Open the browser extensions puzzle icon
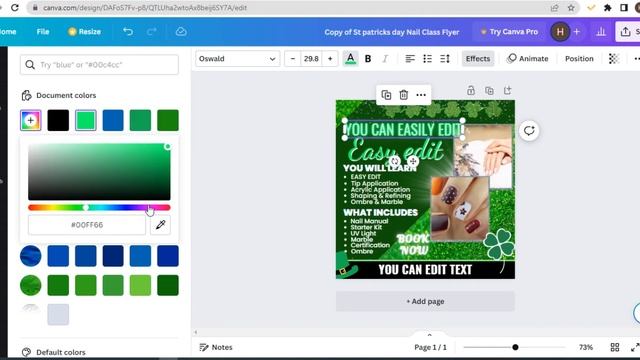 coord(608,8)
